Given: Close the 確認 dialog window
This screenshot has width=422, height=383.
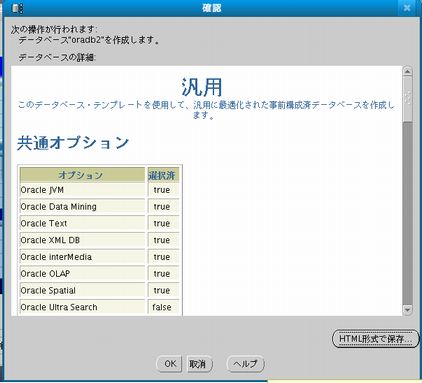Looking at the screenshot, I should coord(407,8).
